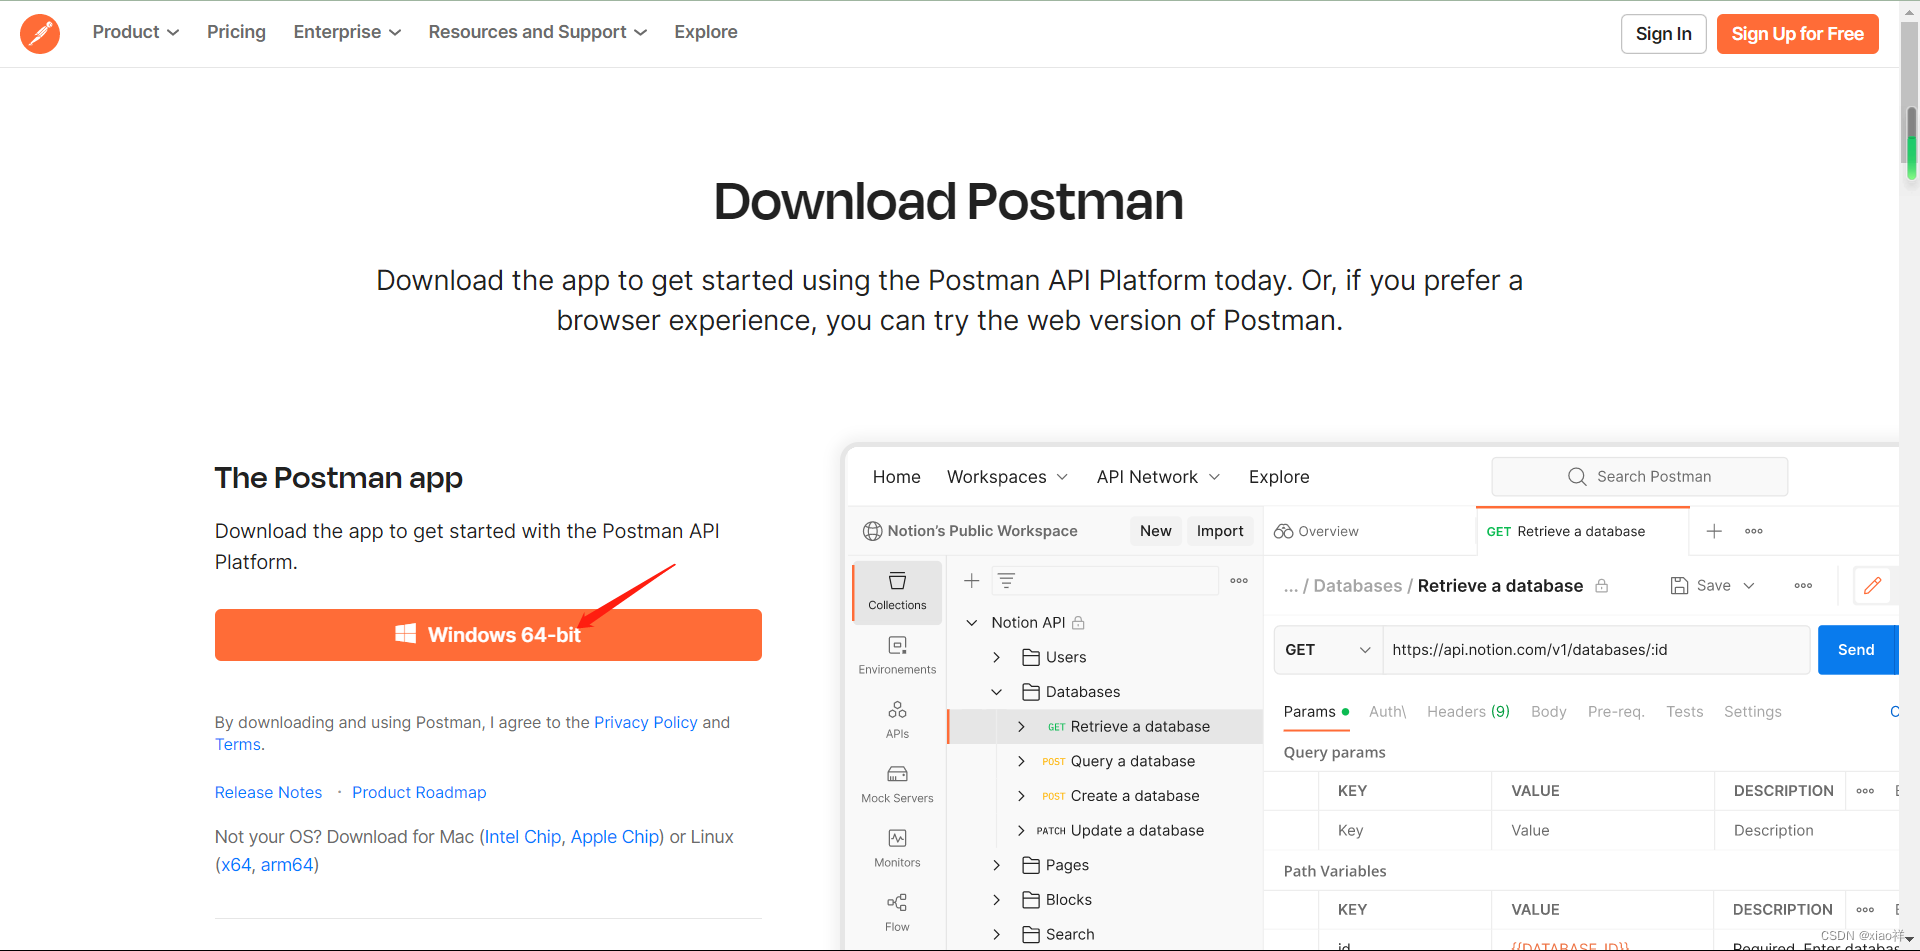Download the Mac Intel Chip version
Image resolution: width=1920 pixels, height=951 pixels.
tap(523, 837)
